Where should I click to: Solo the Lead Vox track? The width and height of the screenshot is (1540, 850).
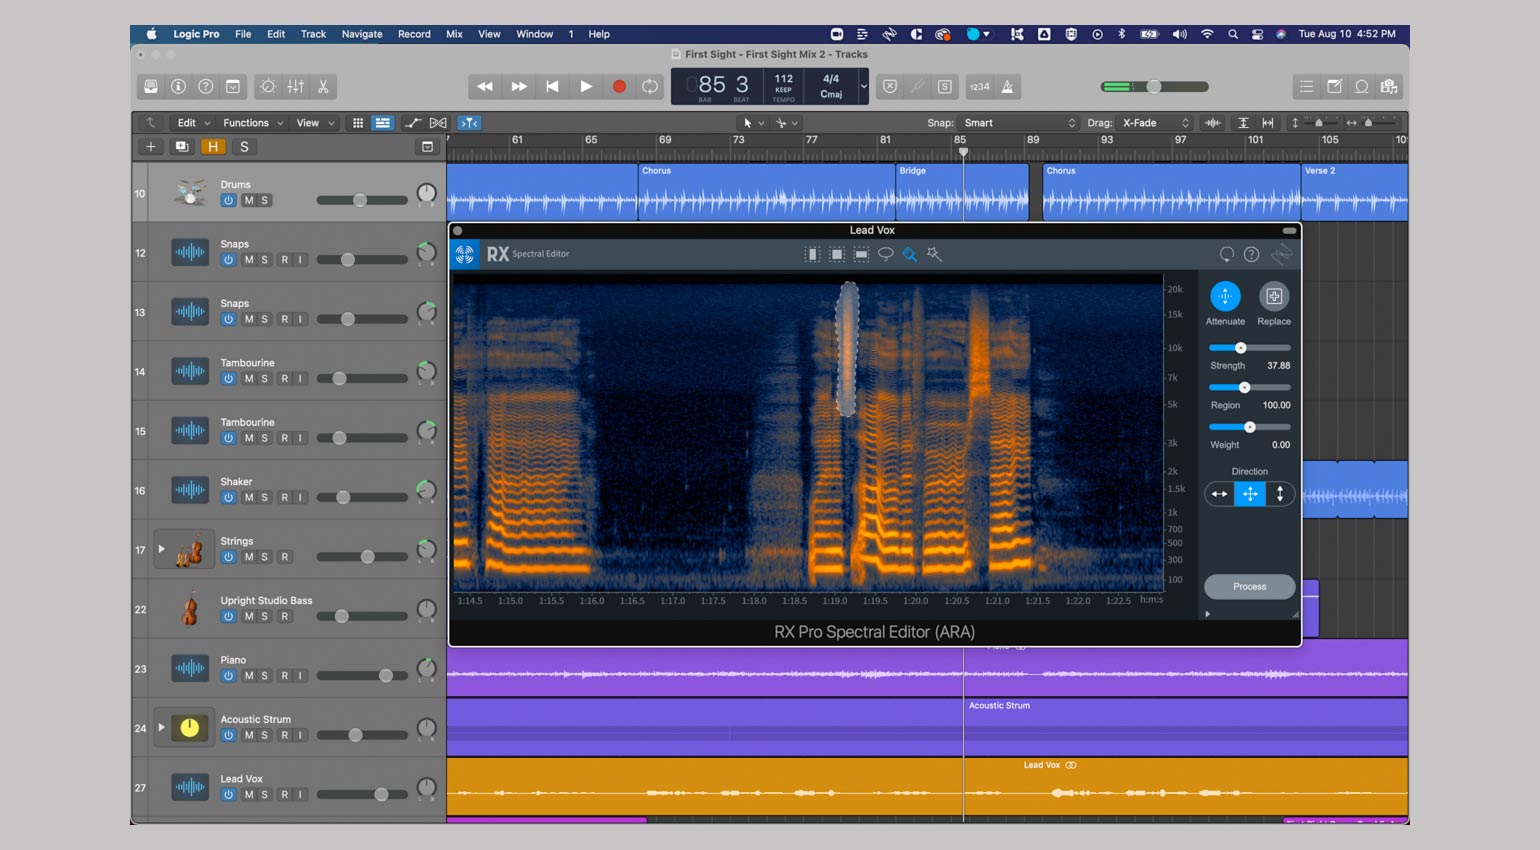tap(265, 795)
